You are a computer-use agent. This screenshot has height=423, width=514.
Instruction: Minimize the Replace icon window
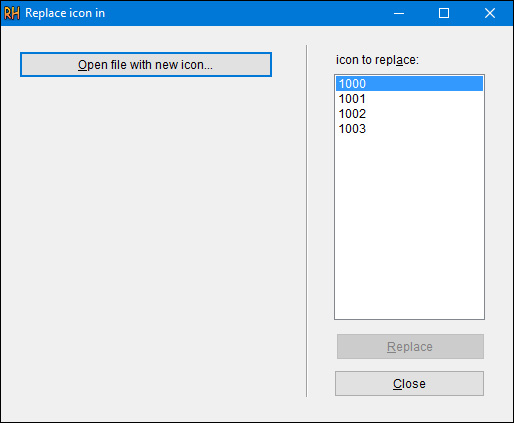(x=399, y=13)
